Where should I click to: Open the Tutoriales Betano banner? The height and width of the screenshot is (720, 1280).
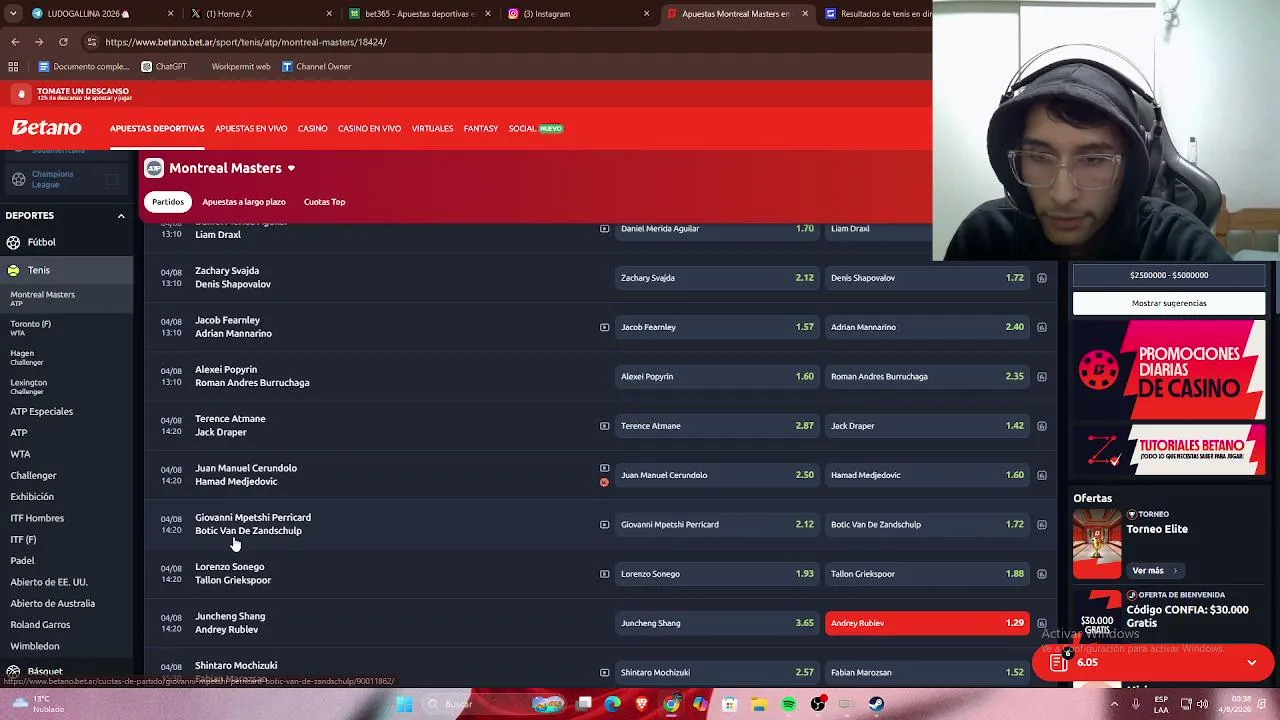[x=1169, y=449]
